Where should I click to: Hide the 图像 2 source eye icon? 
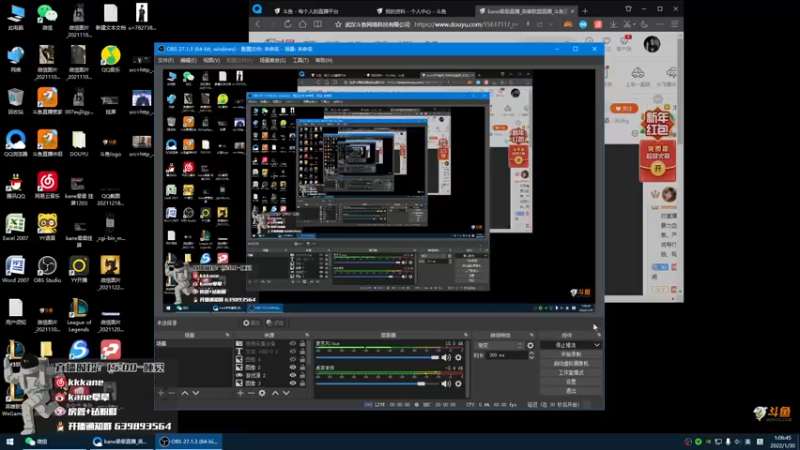point(293,367)
